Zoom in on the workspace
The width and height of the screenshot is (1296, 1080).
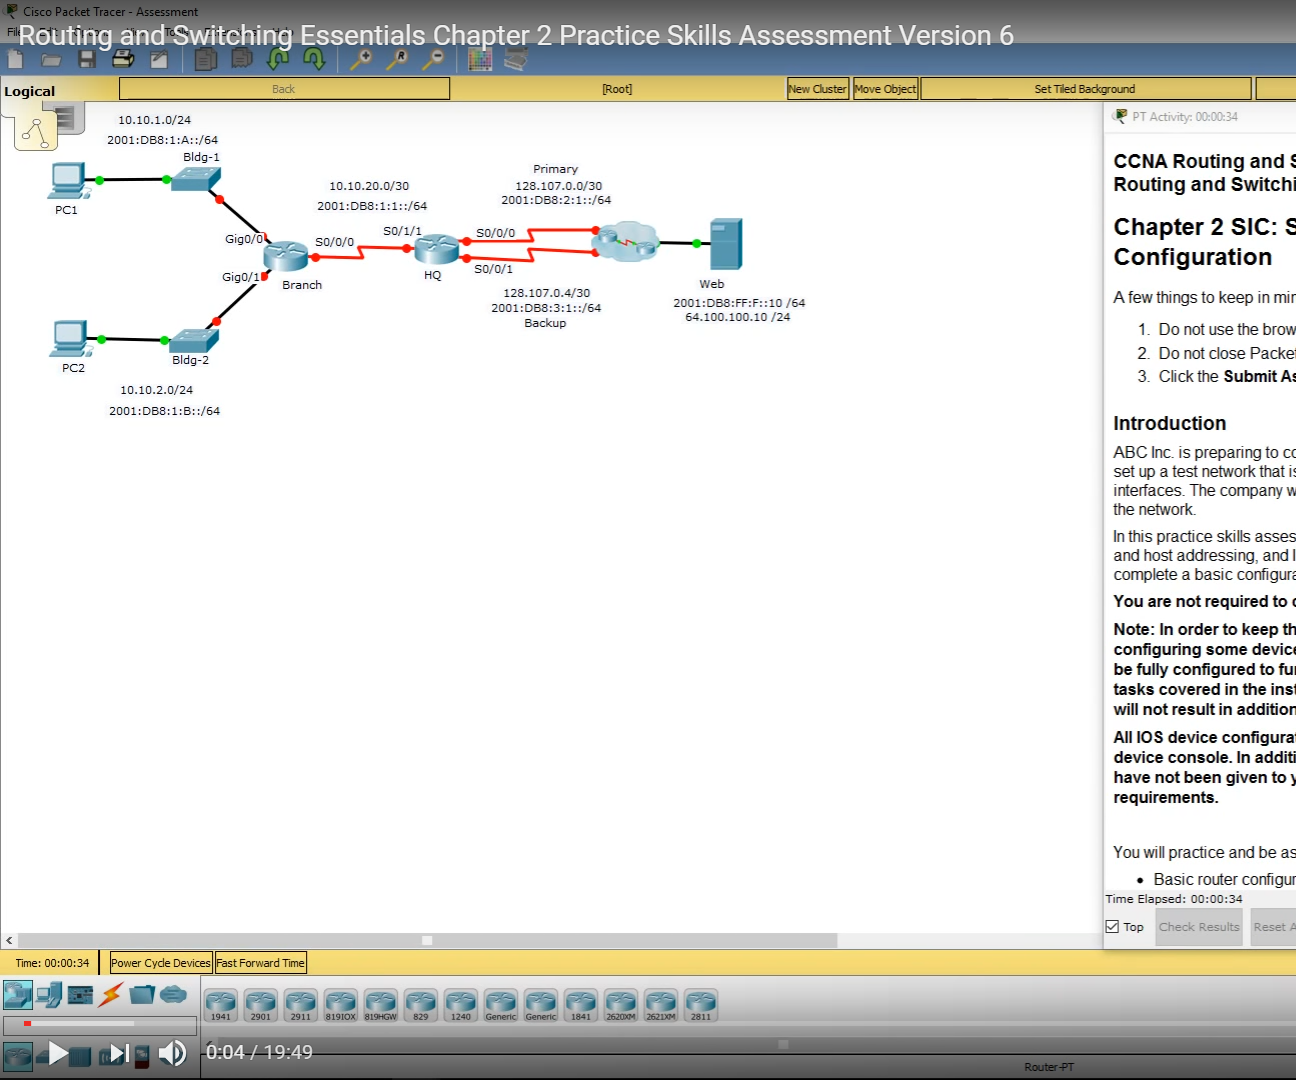pyautogui.click(x=361, y=59)
